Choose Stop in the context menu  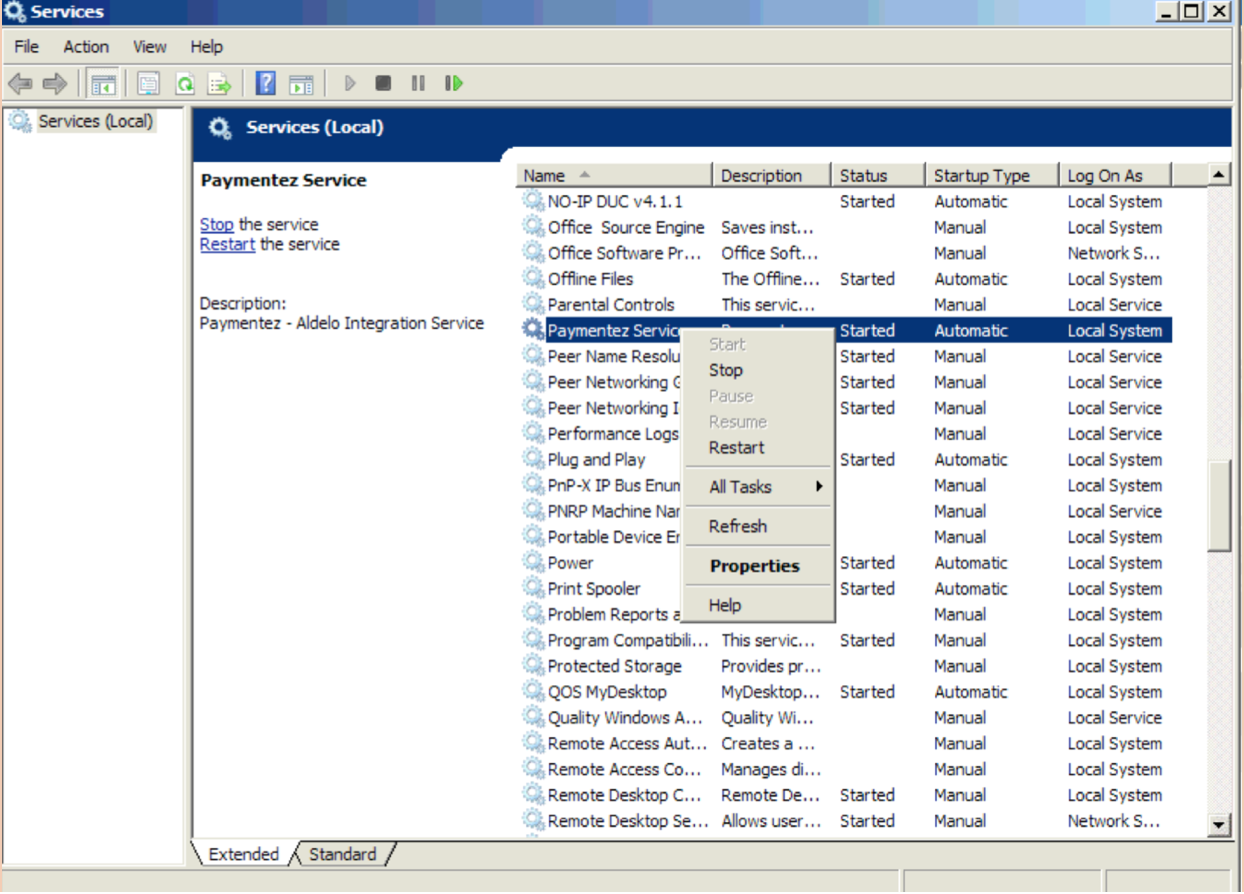click(757, 370)
